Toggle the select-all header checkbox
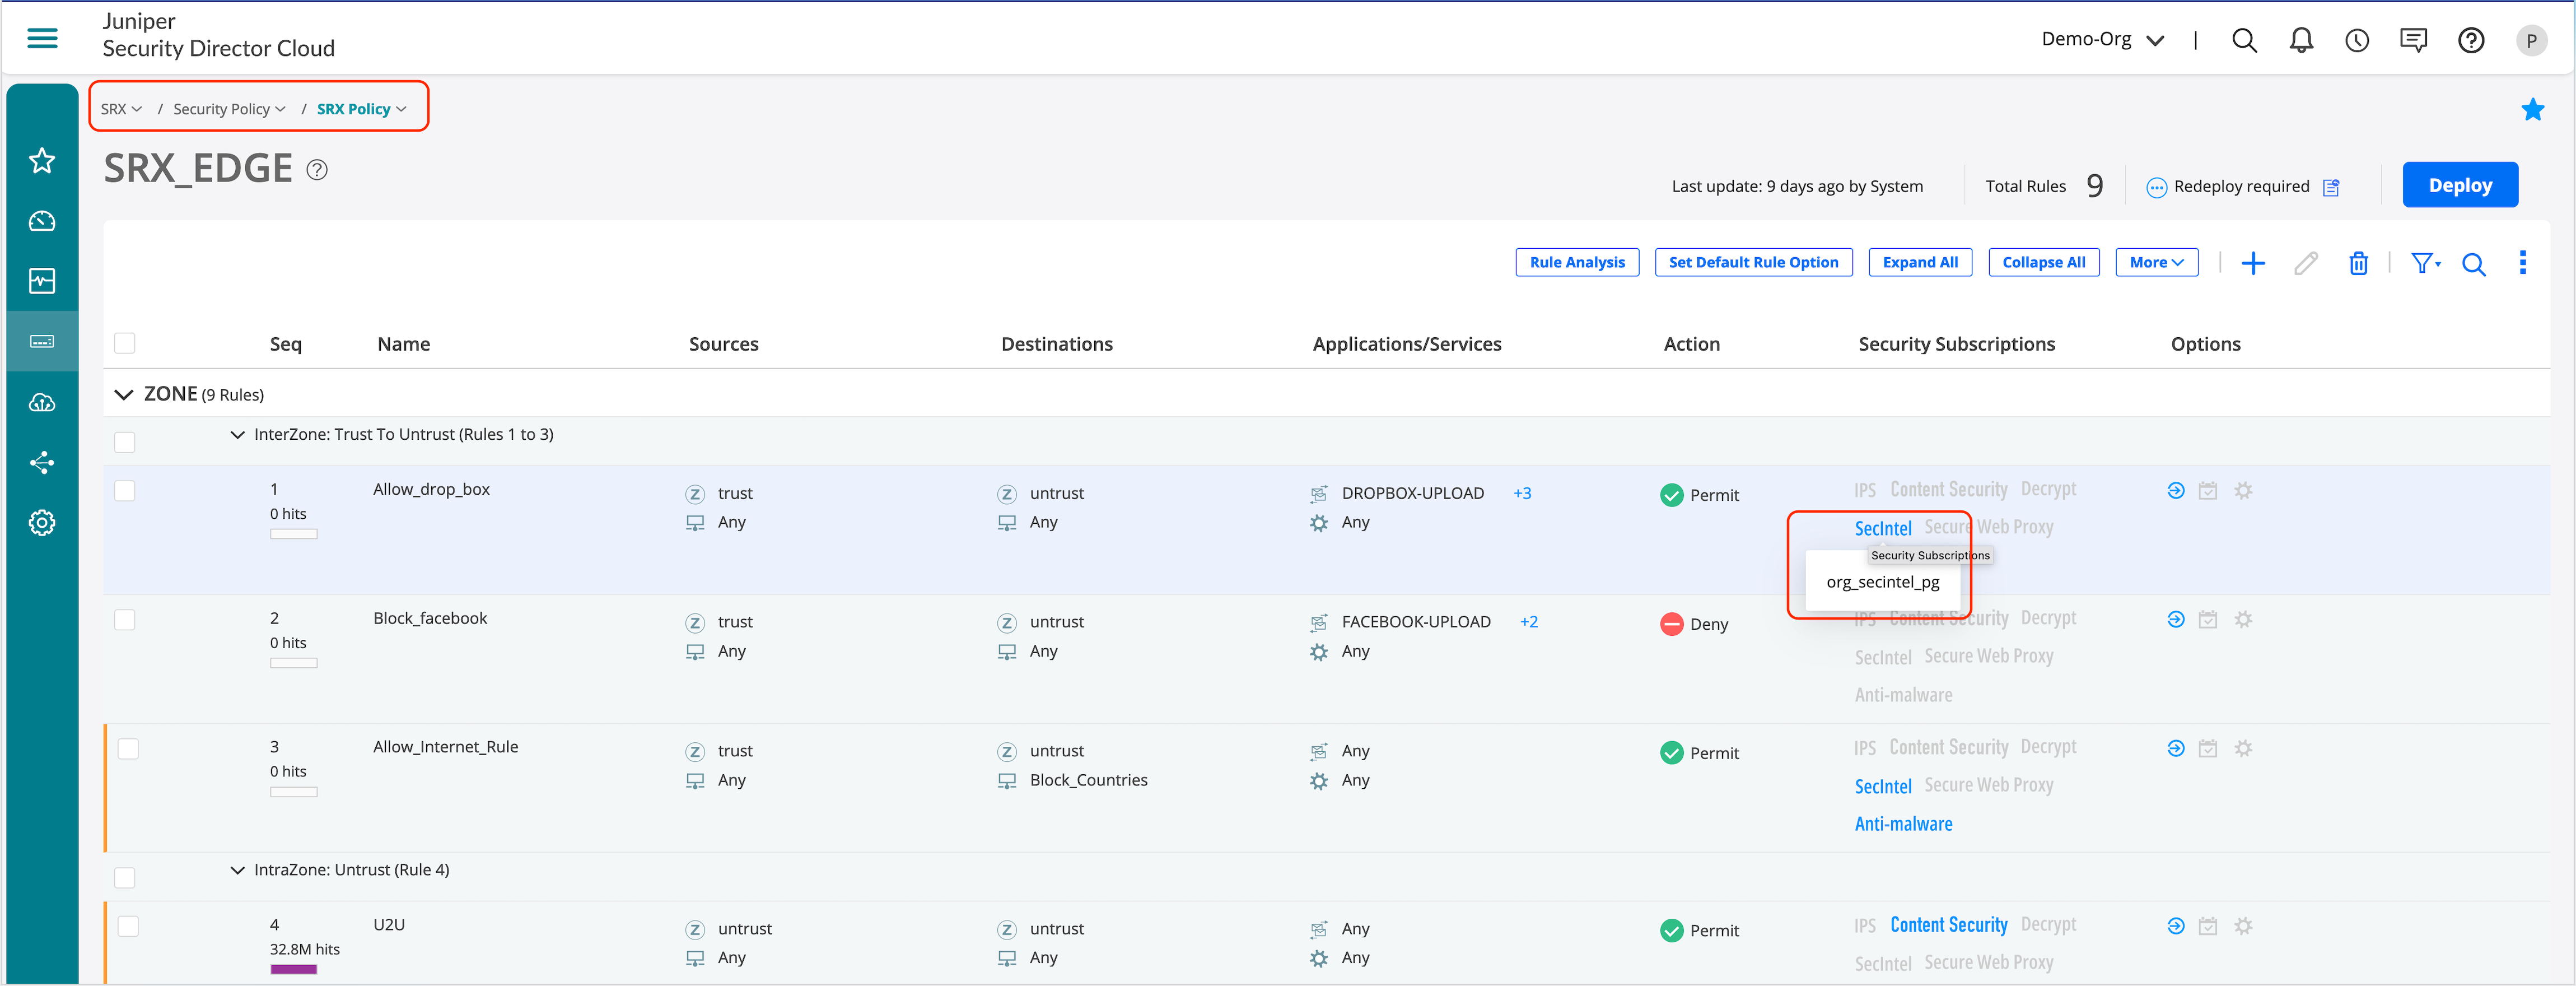Image resolution: width=2576 pixels, height=986 pixels. 125,344
